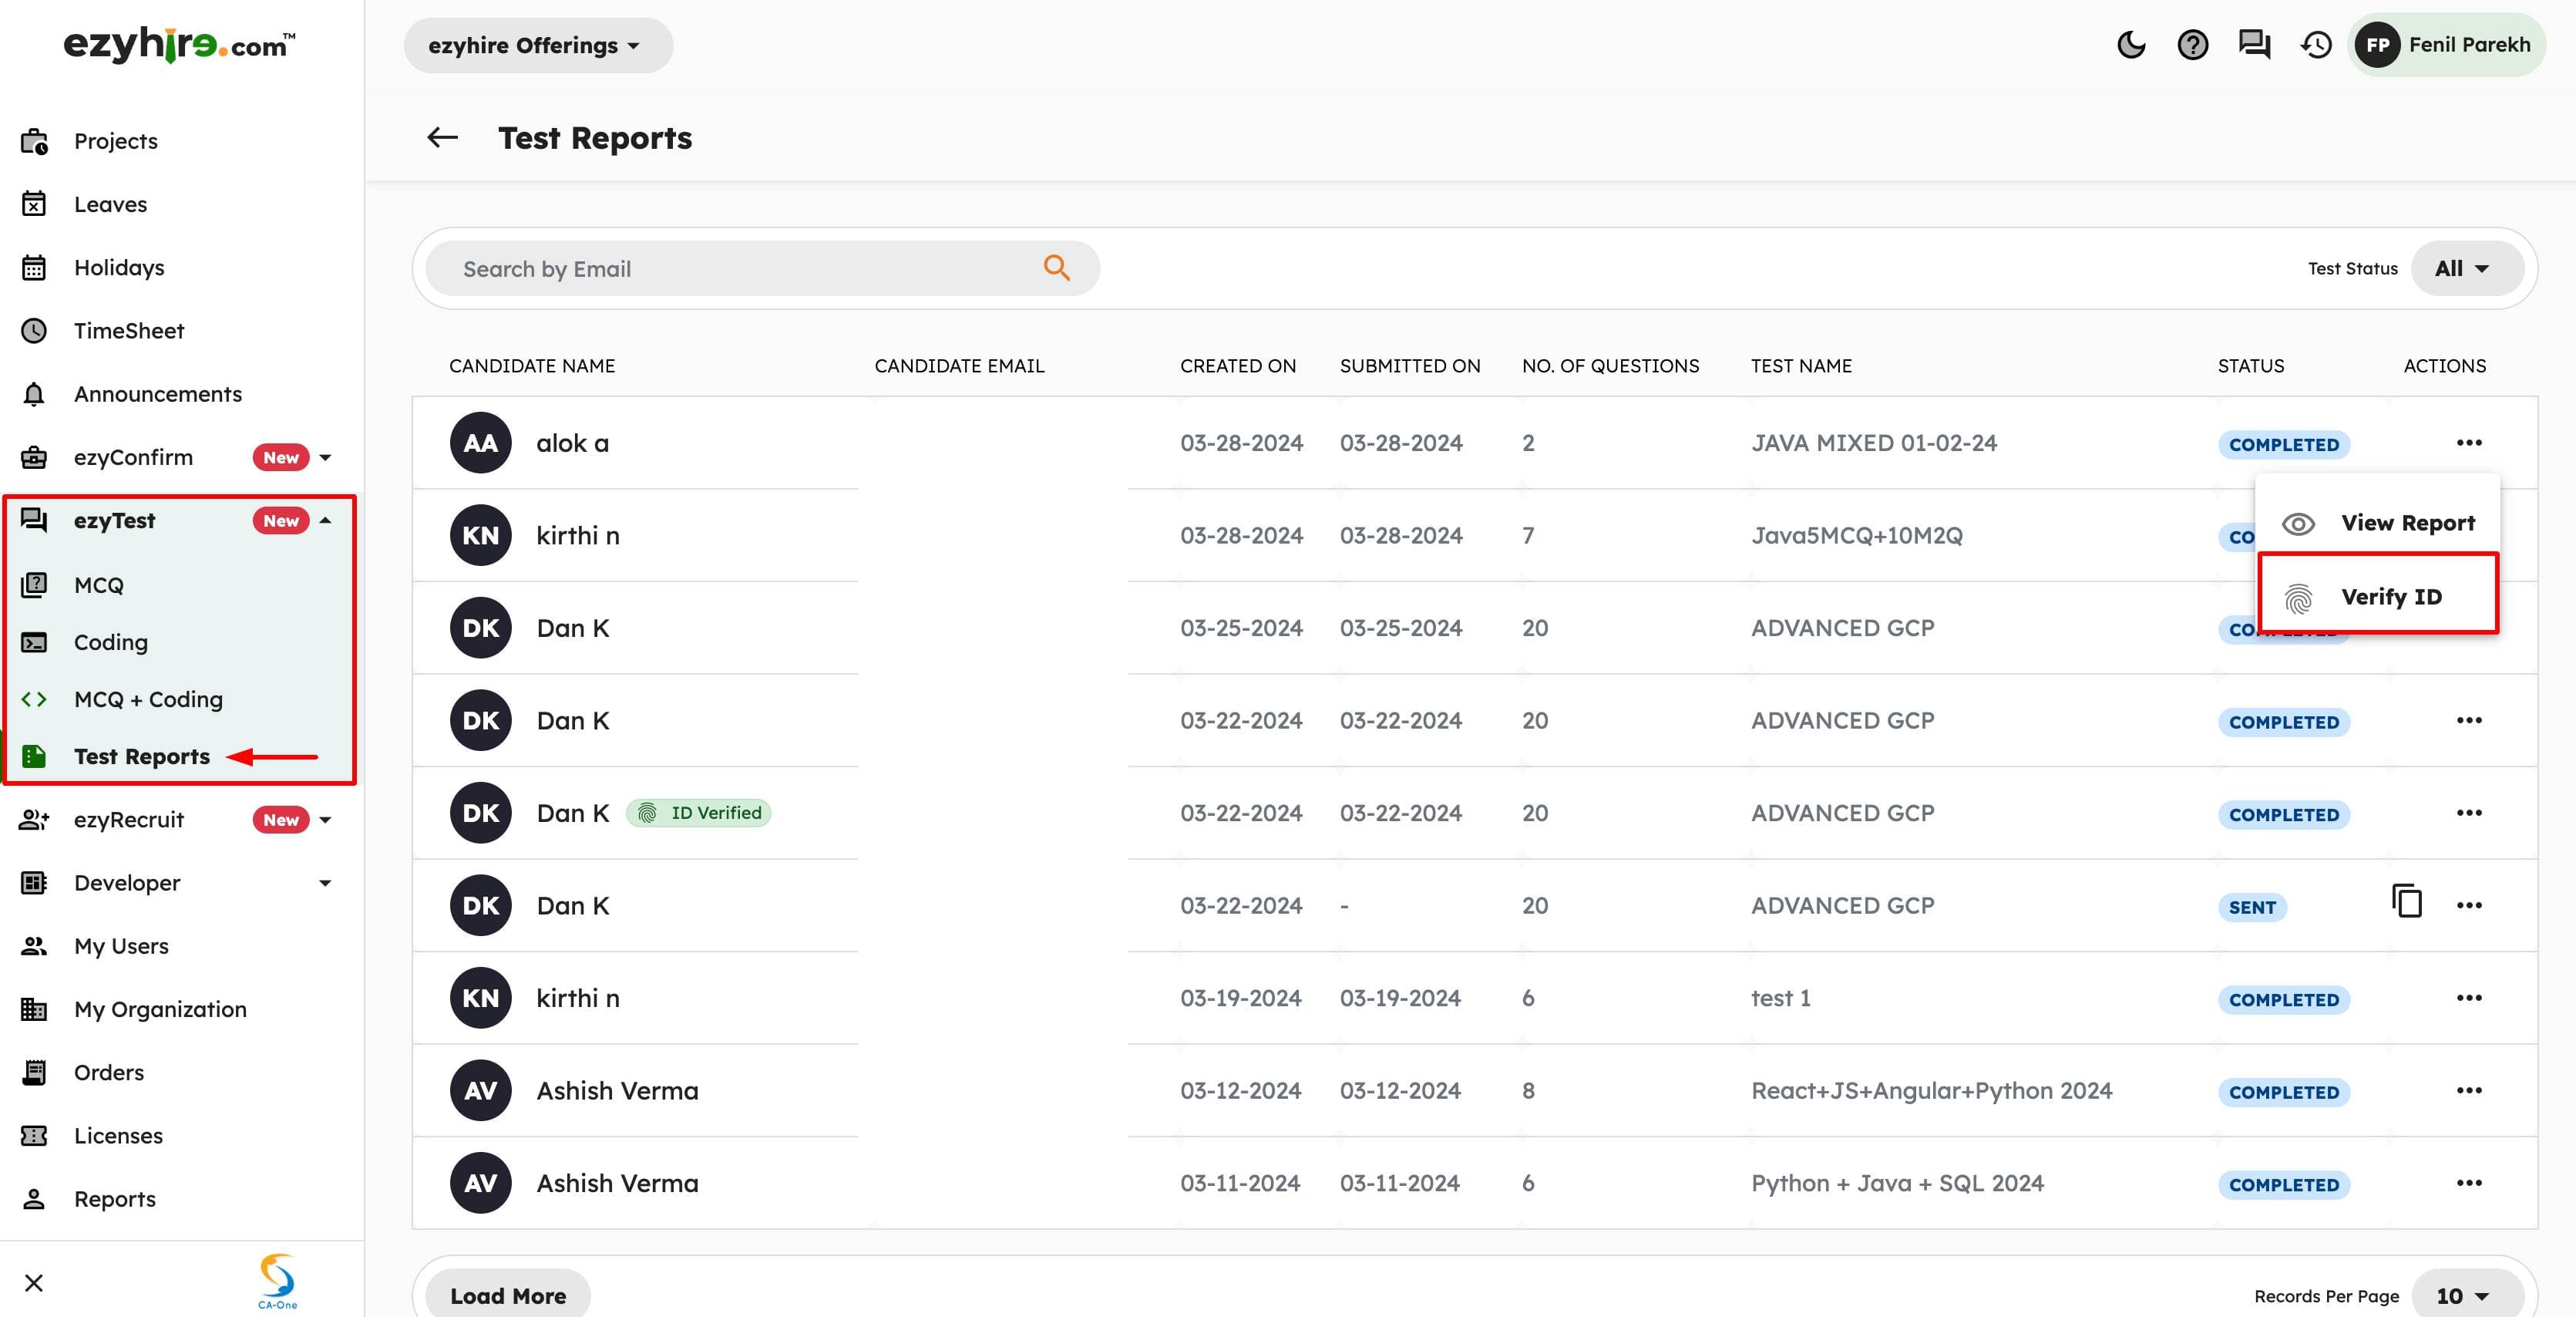Select Verify ID from the actions menu
The image size is (2576, 1317).
pyautogui.click(x=2378, y=596)
